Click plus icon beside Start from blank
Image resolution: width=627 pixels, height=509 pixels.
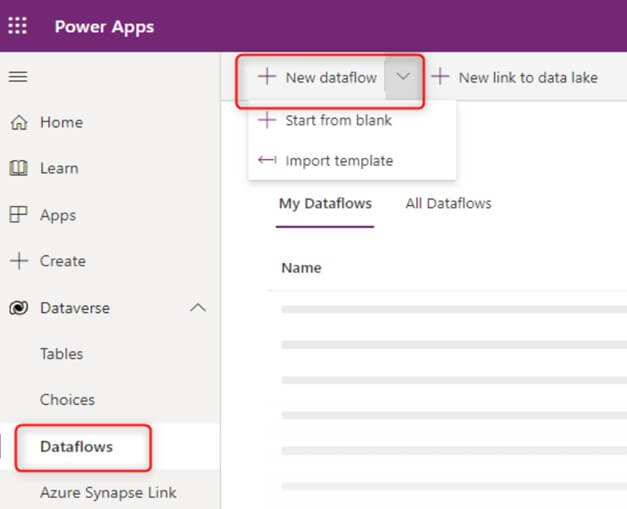coord(267,120)
